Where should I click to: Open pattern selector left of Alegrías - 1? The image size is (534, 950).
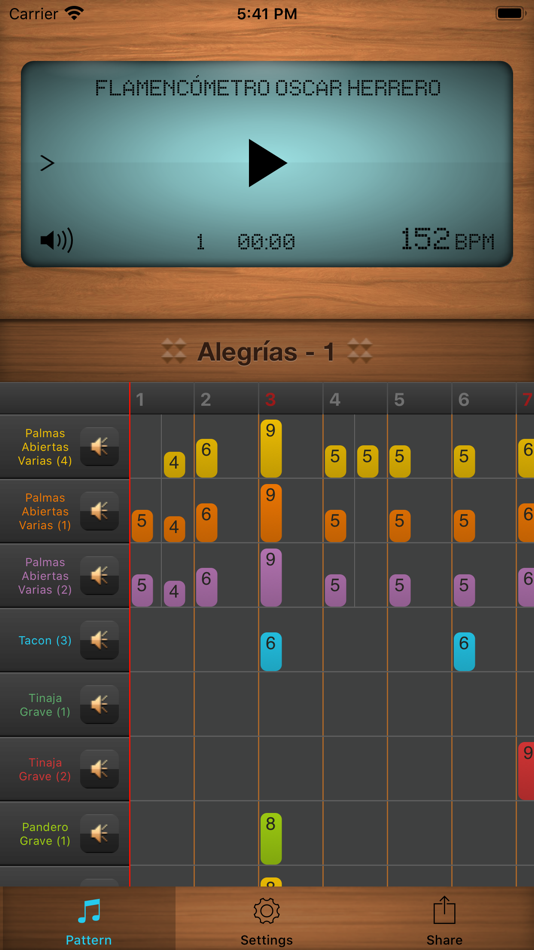[x=174, y=351]
